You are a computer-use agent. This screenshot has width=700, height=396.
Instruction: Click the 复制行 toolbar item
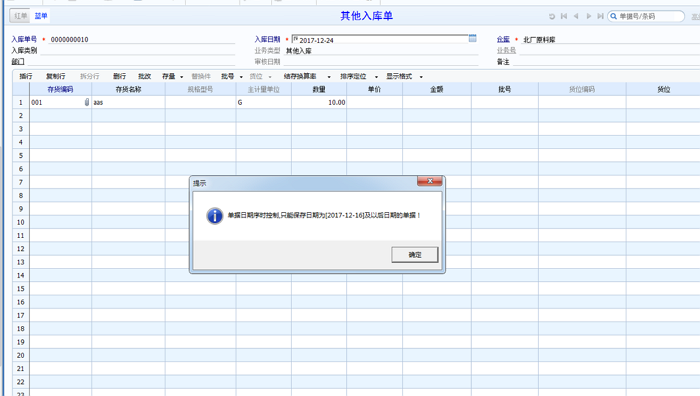point(56,76)
